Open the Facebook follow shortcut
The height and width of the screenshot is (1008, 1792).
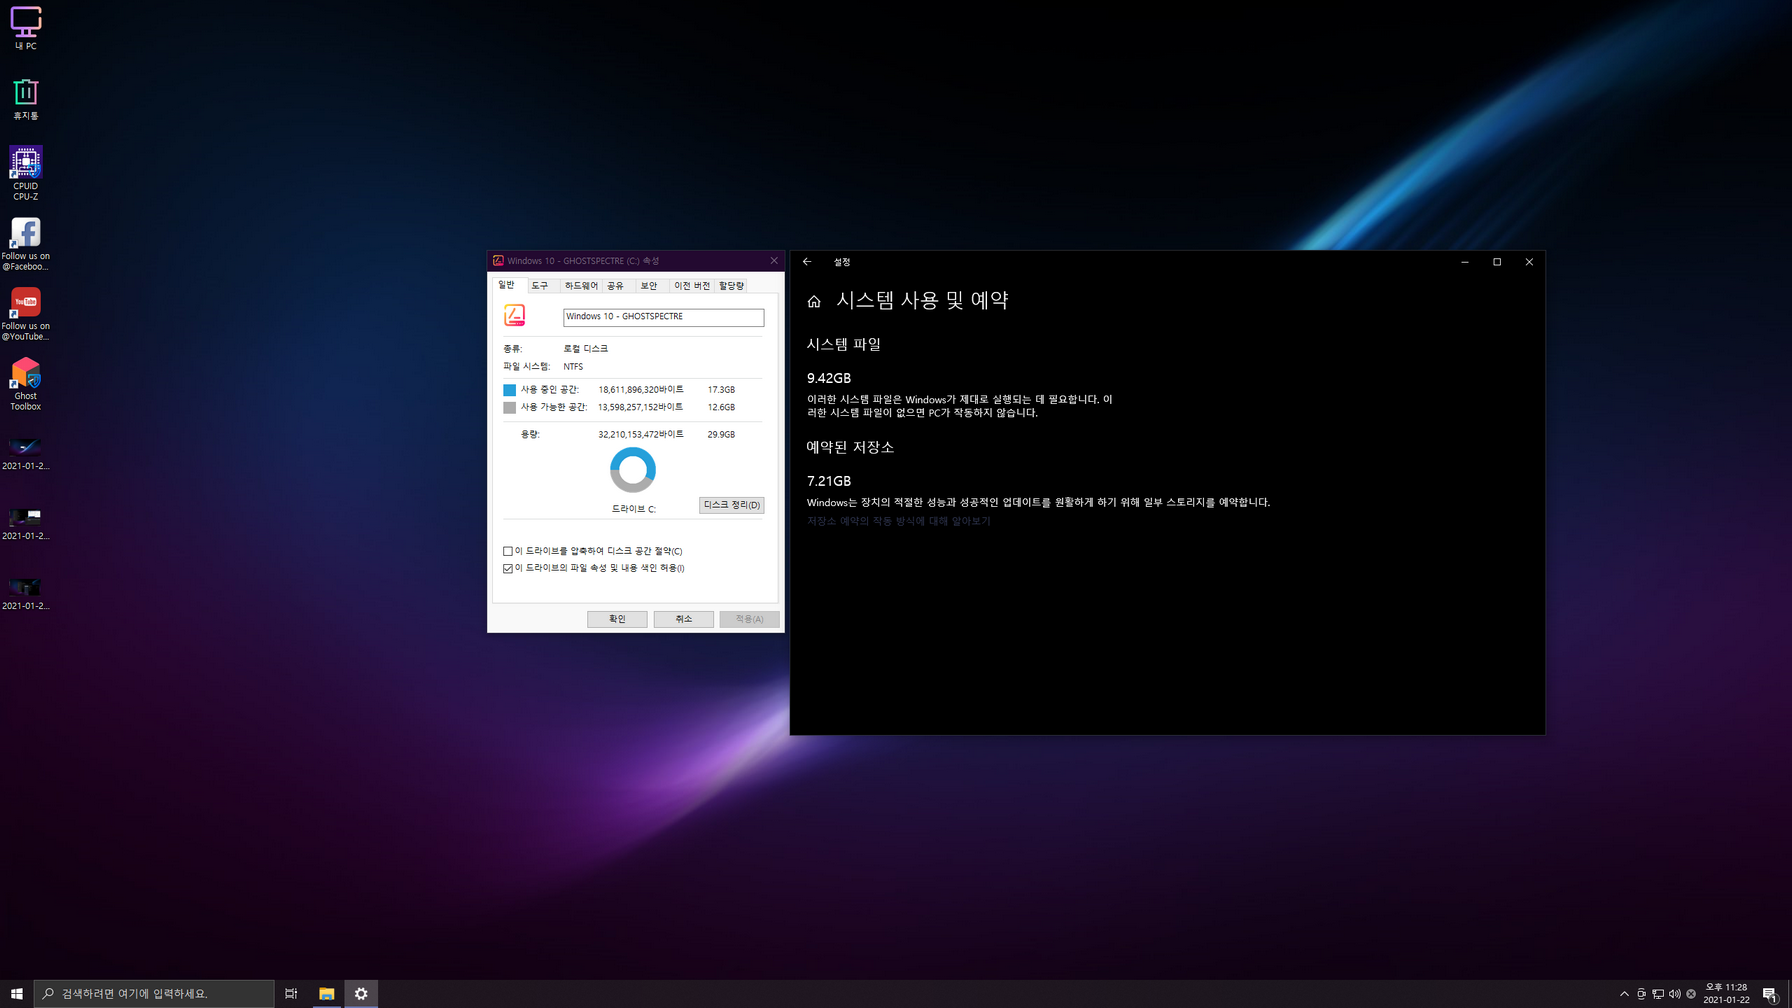click(x=26, y=244)
